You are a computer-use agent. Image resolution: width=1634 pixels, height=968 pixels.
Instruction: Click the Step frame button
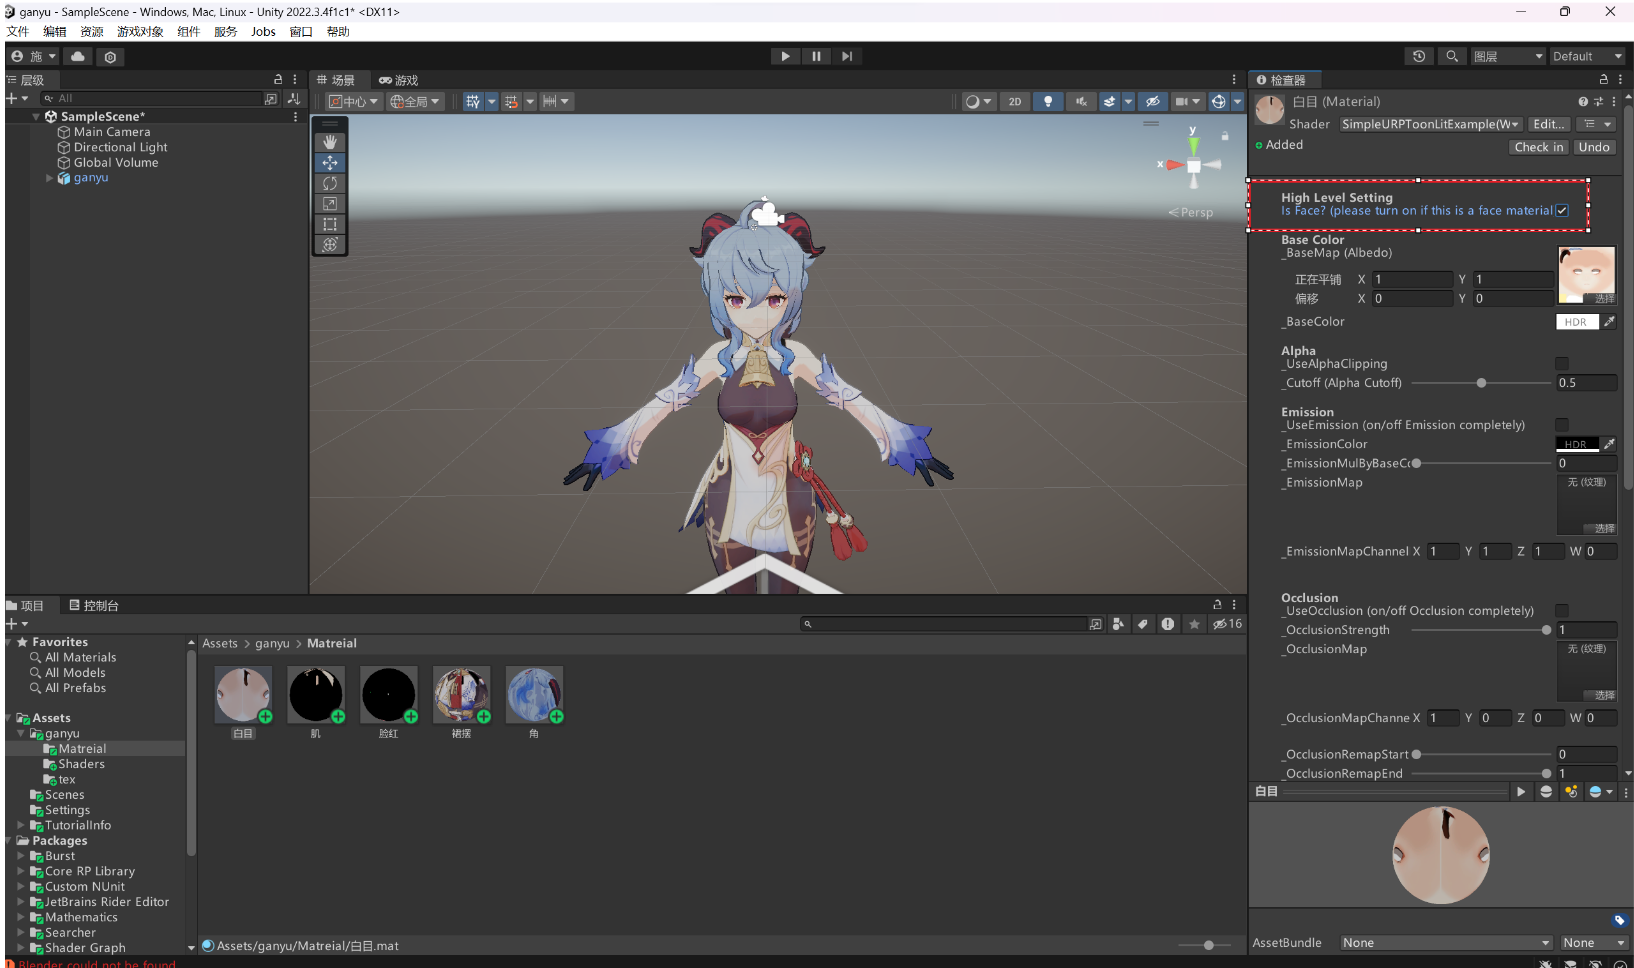(847, 56)
